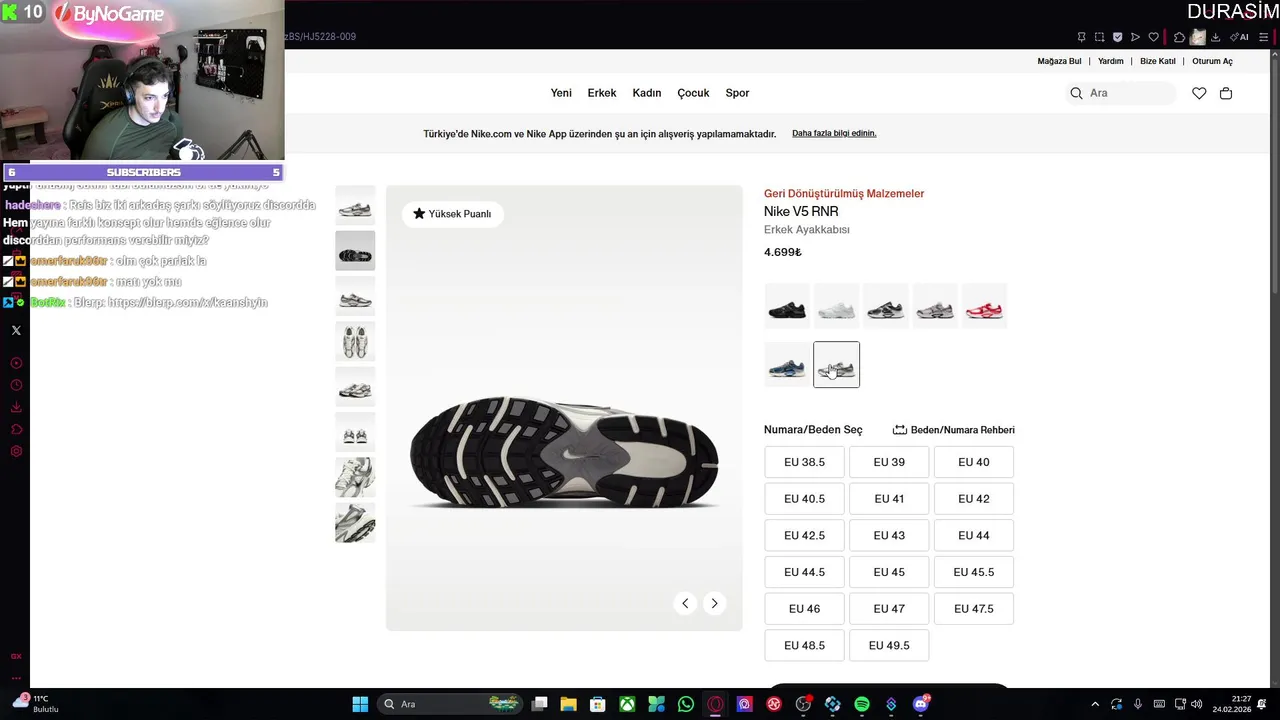
Task: Open the Kadın menu
Action: (647, 93)
